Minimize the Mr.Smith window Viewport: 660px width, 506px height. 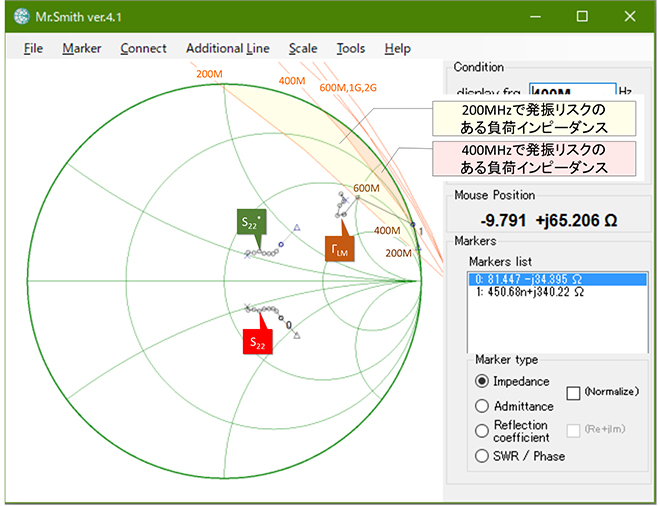(535, 16)
